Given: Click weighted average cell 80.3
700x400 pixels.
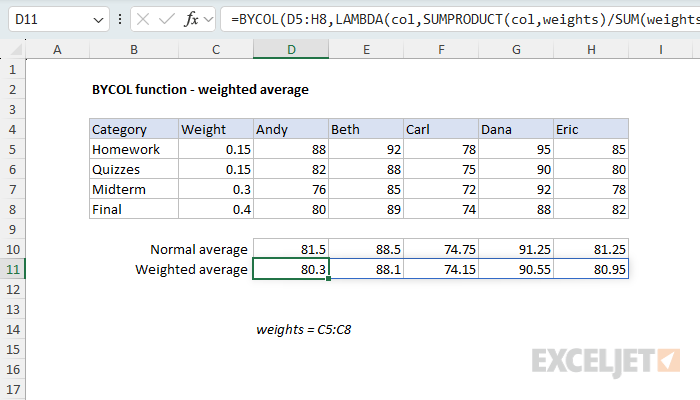Looking at the screenshot, I should [291, 269].
